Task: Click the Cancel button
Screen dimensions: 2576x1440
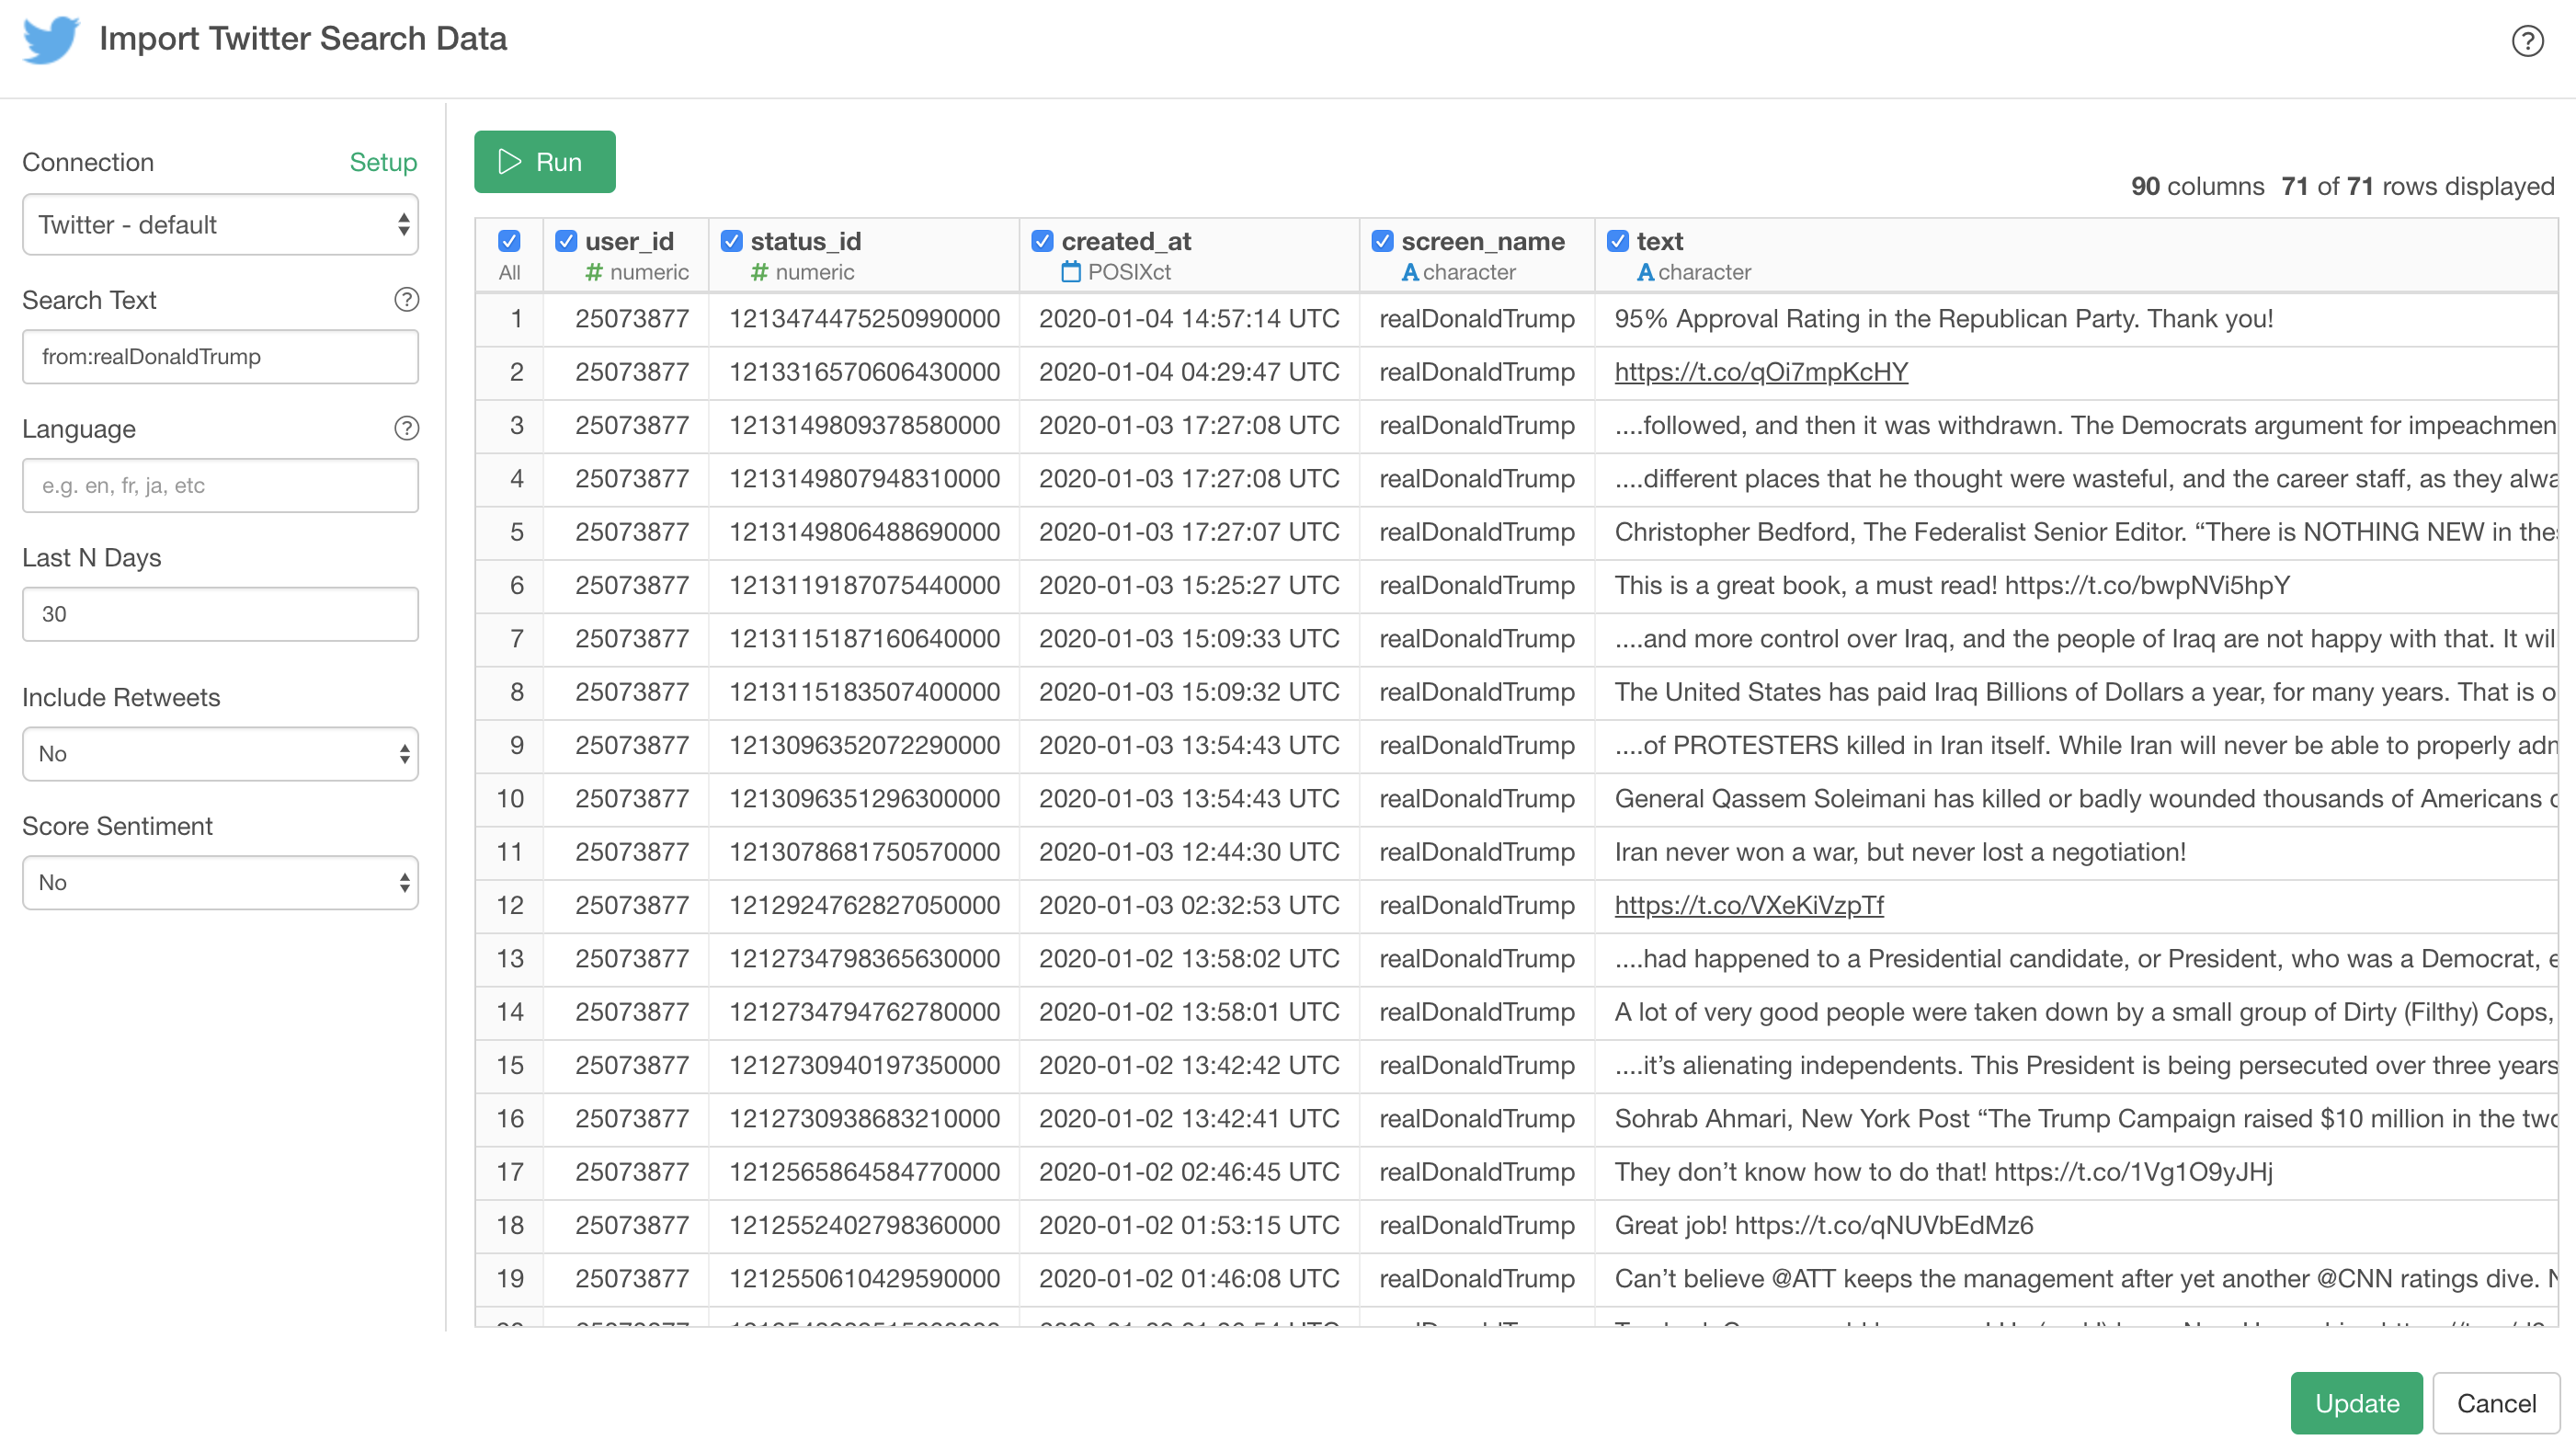Action: click(x=2496, y=1403)
